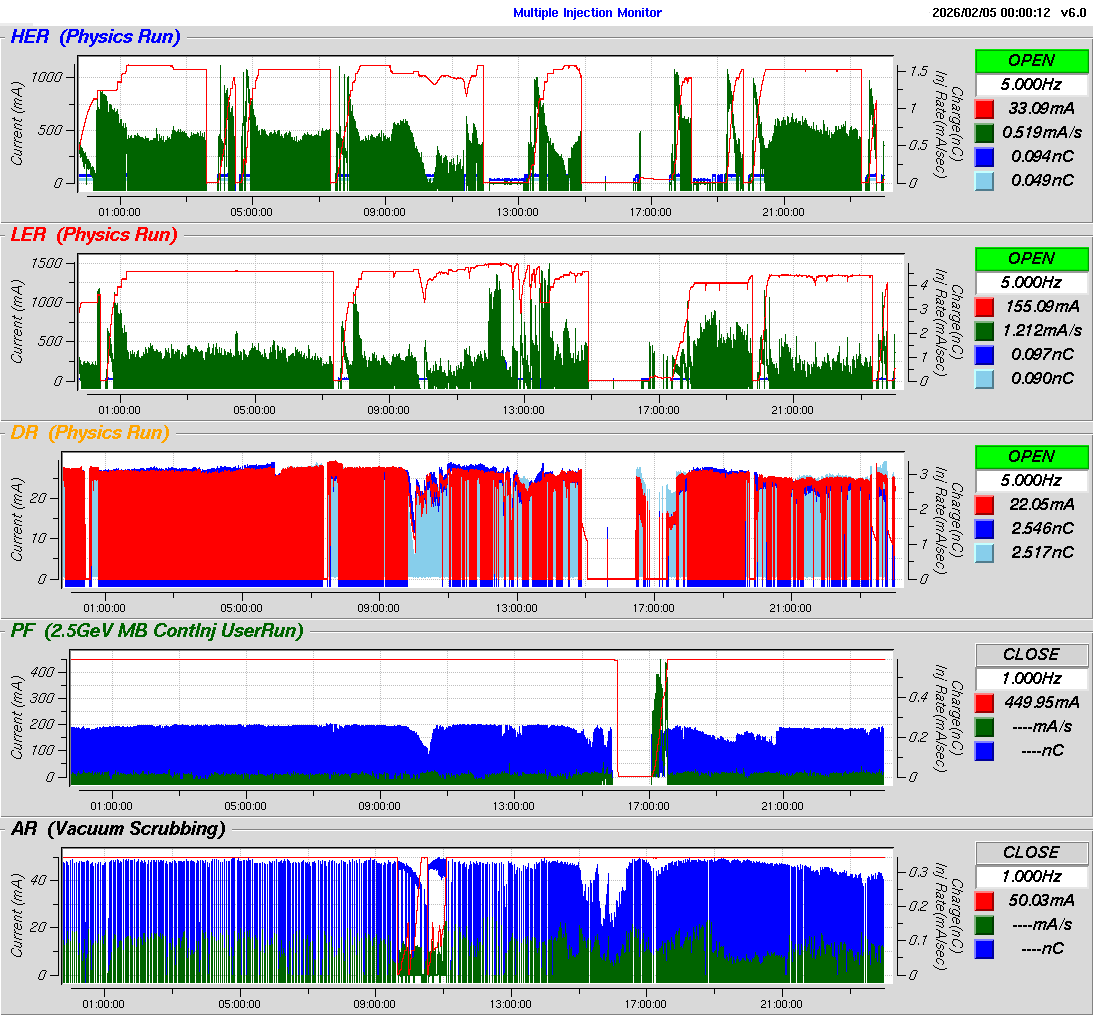Select the light blue swatch beside 2.517nC
1093x1015 pixels.
point(984,552)
